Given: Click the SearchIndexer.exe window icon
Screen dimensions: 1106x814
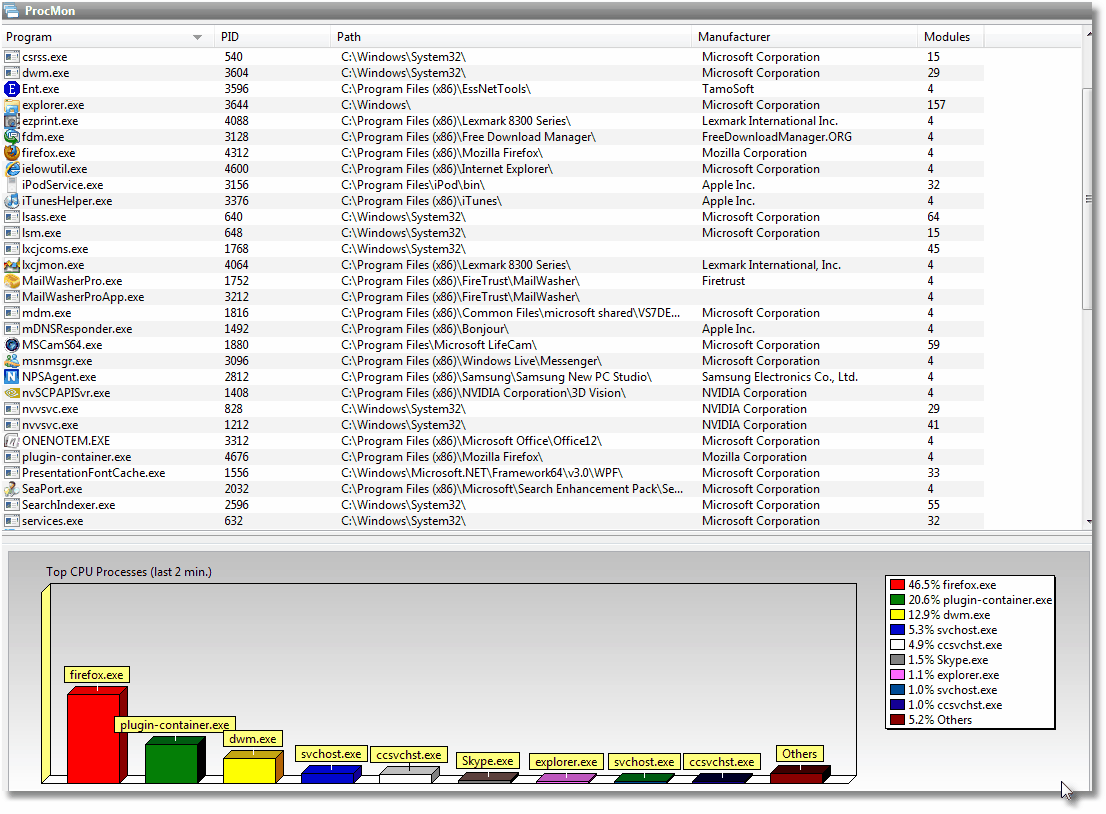Looking at the screenshot, I should [11, 505].
